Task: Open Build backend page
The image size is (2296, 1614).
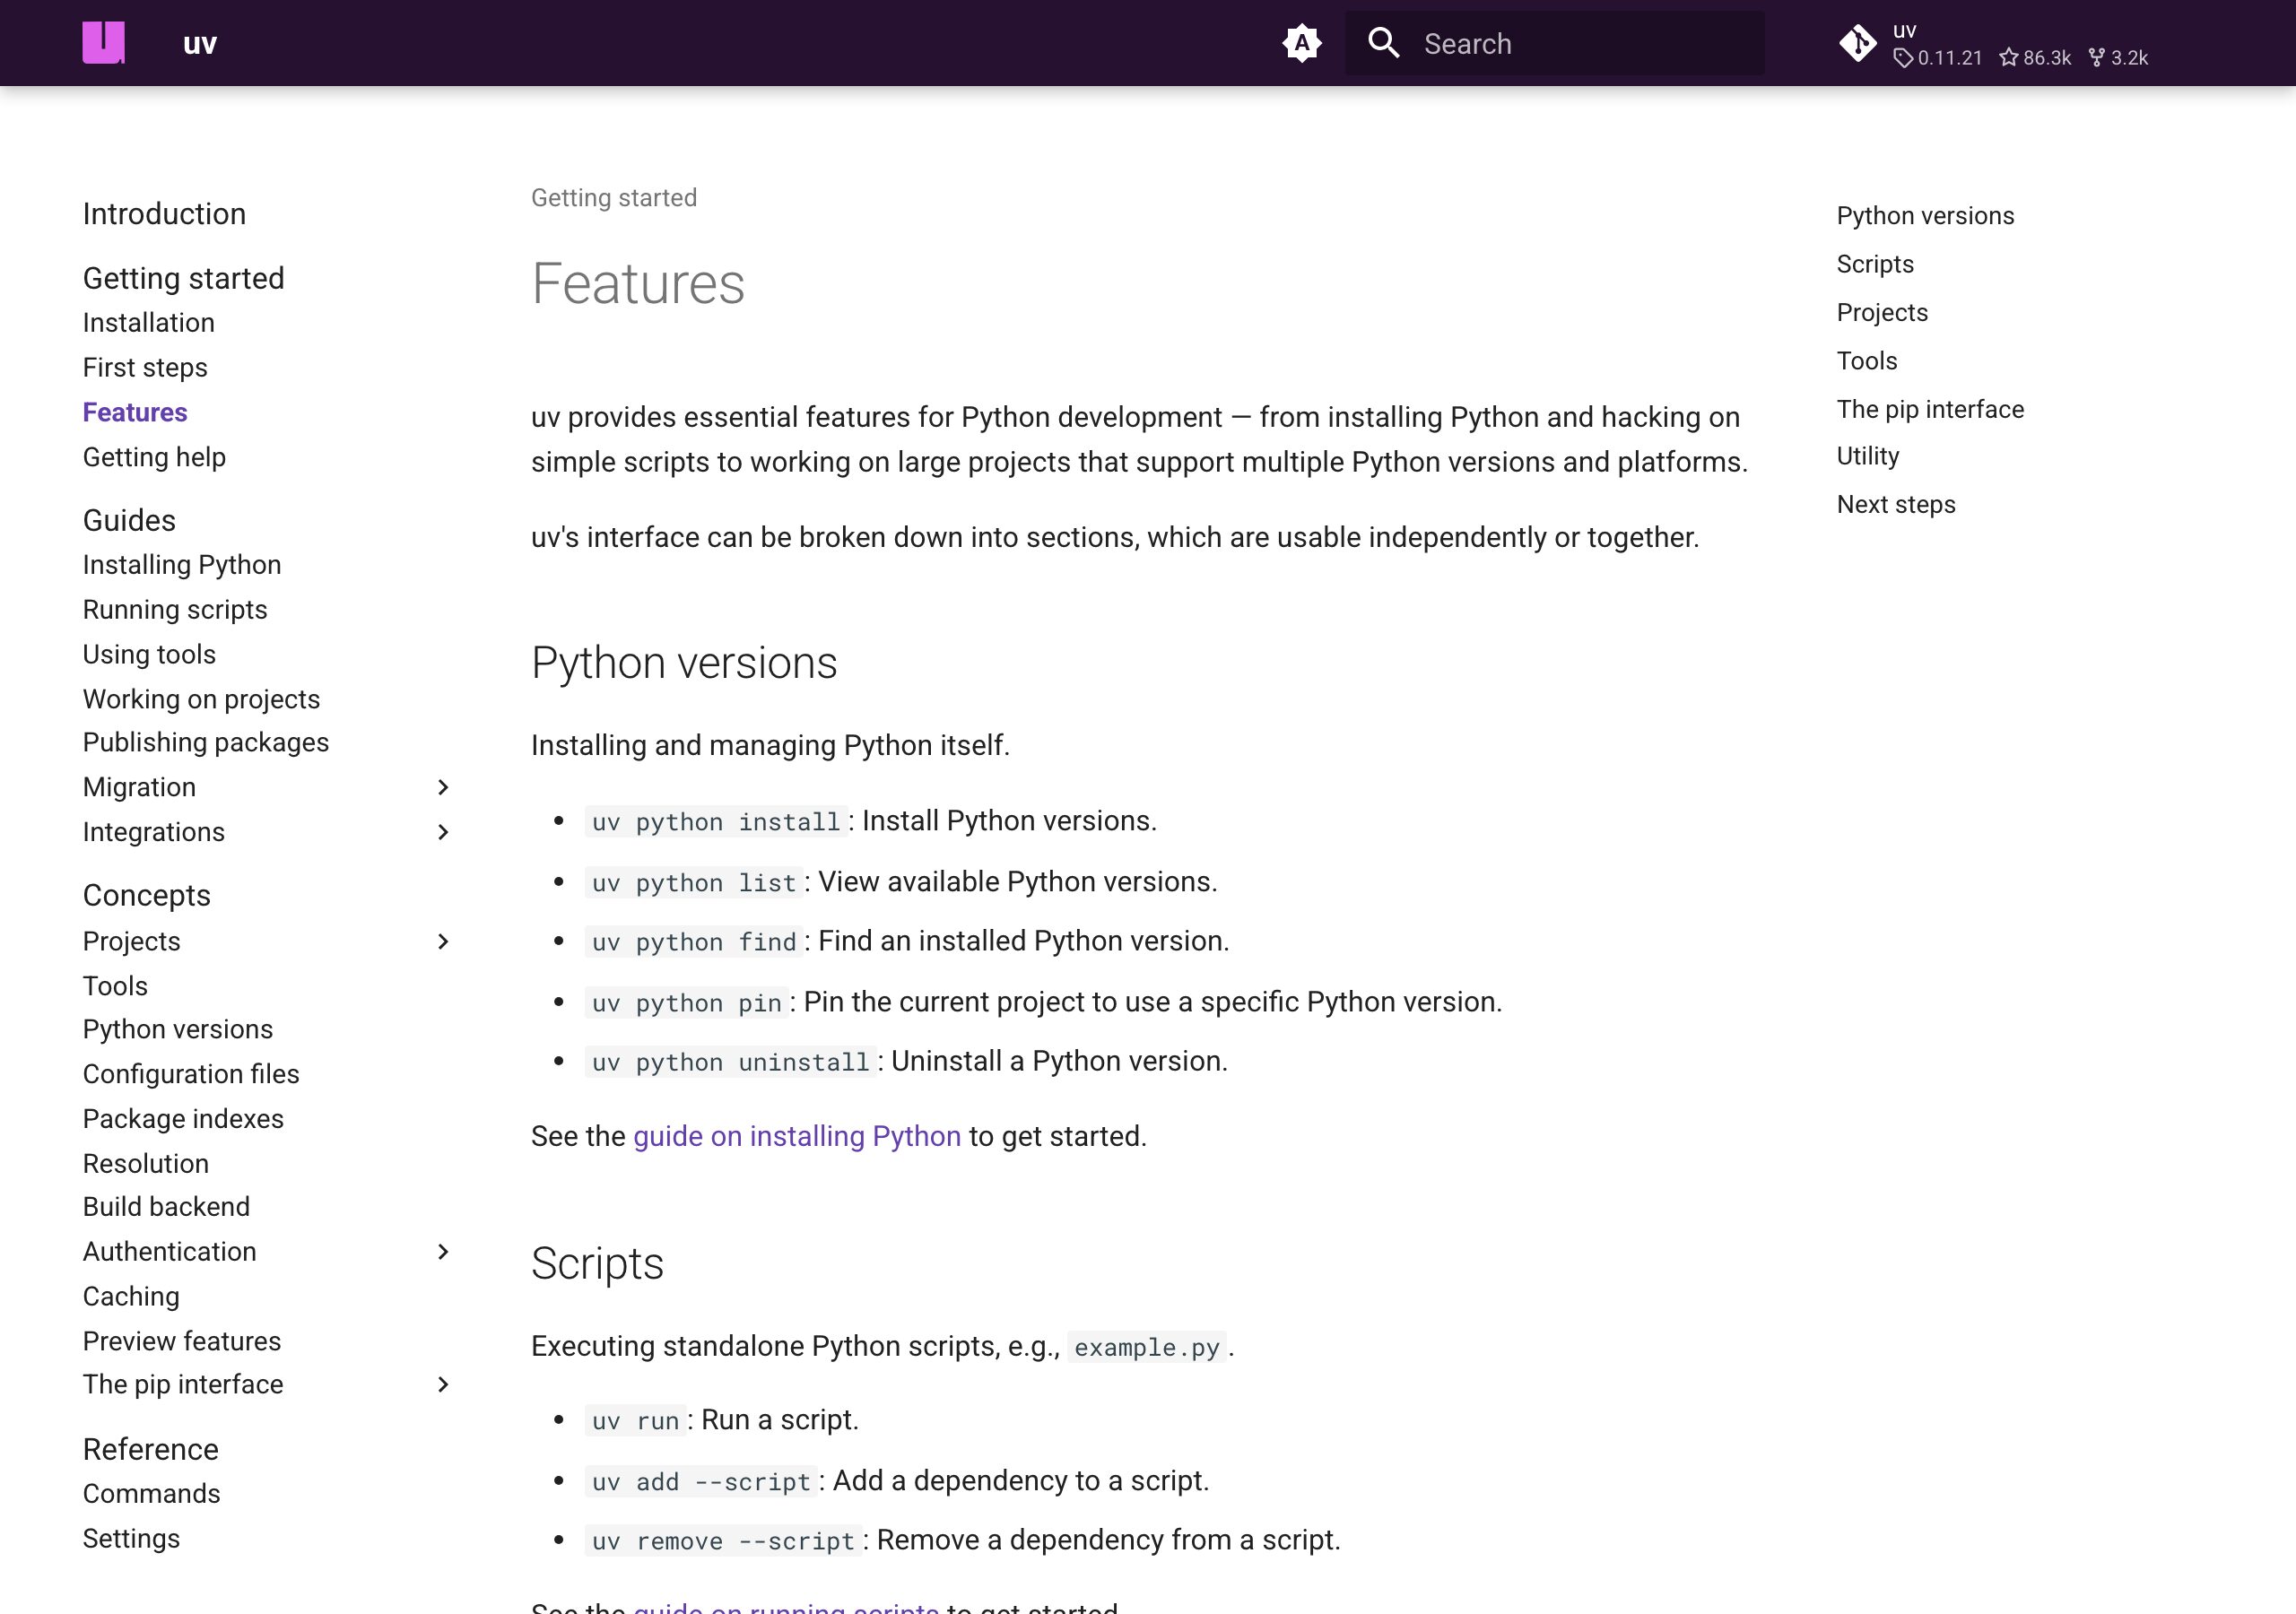Action: (x=166, y=1207)
